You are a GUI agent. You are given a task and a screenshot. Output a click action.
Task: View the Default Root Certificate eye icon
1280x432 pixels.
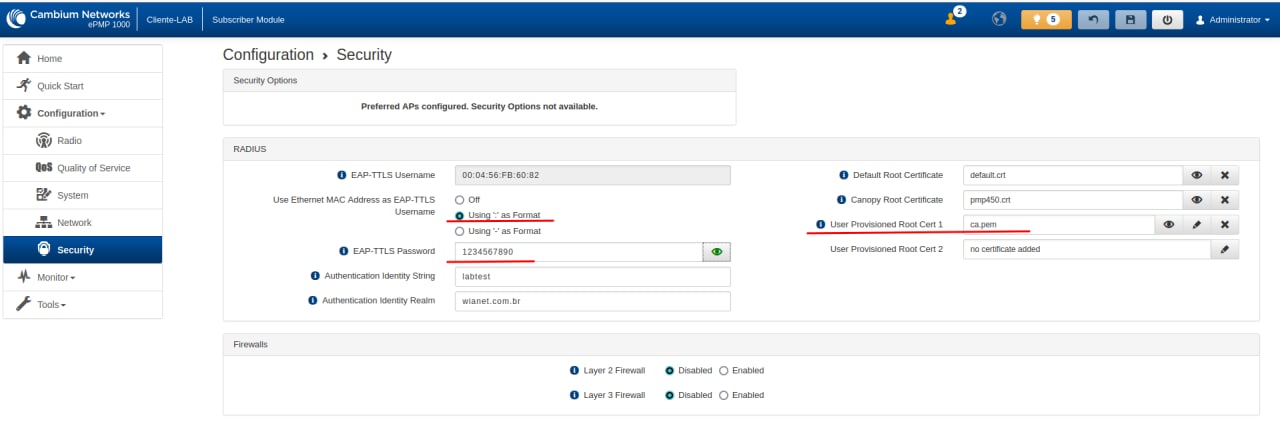click(1197, 175)
